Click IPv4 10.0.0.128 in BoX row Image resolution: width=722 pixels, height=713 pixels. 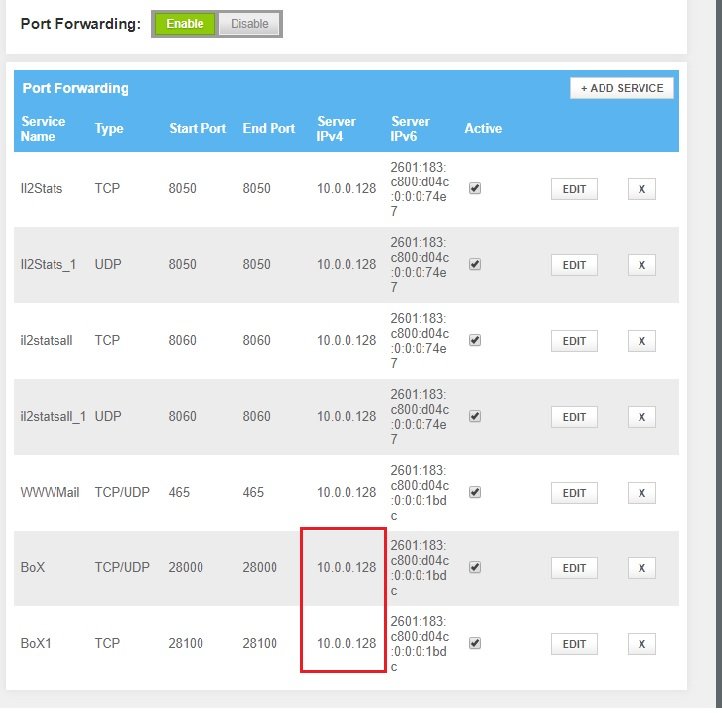click(346, 567)
